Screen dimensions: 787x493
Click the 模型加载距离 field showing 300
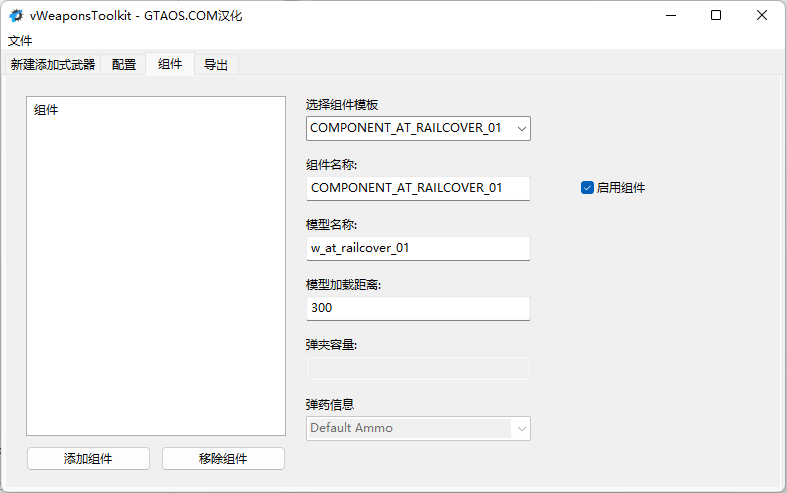pyautogui.click(x=418, y=308)
